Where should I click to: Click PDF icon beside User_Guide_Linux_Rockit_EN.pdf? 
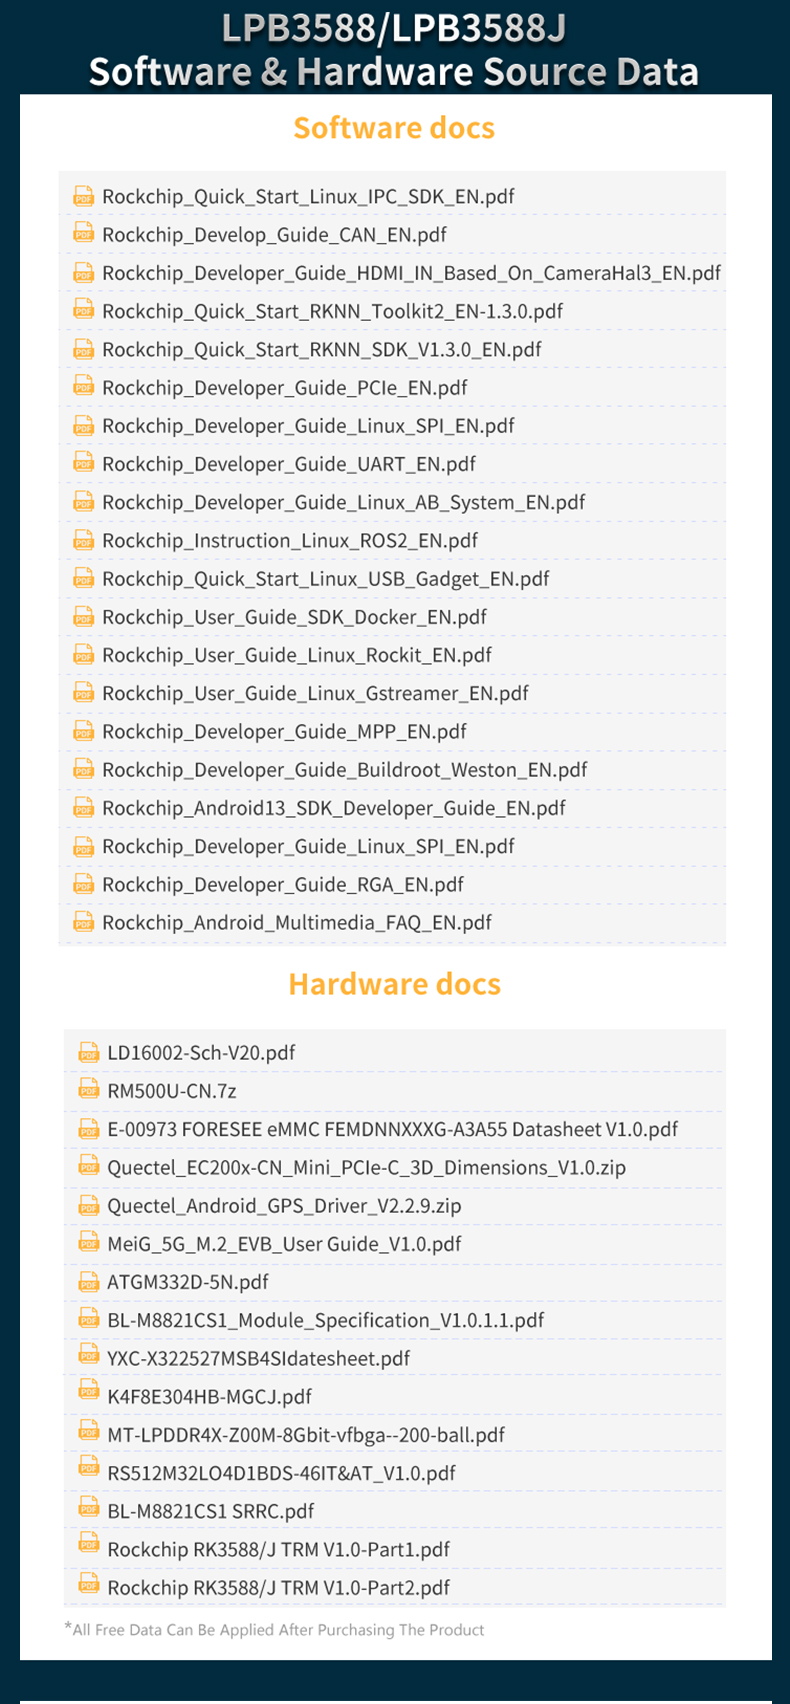pos(83,654)
